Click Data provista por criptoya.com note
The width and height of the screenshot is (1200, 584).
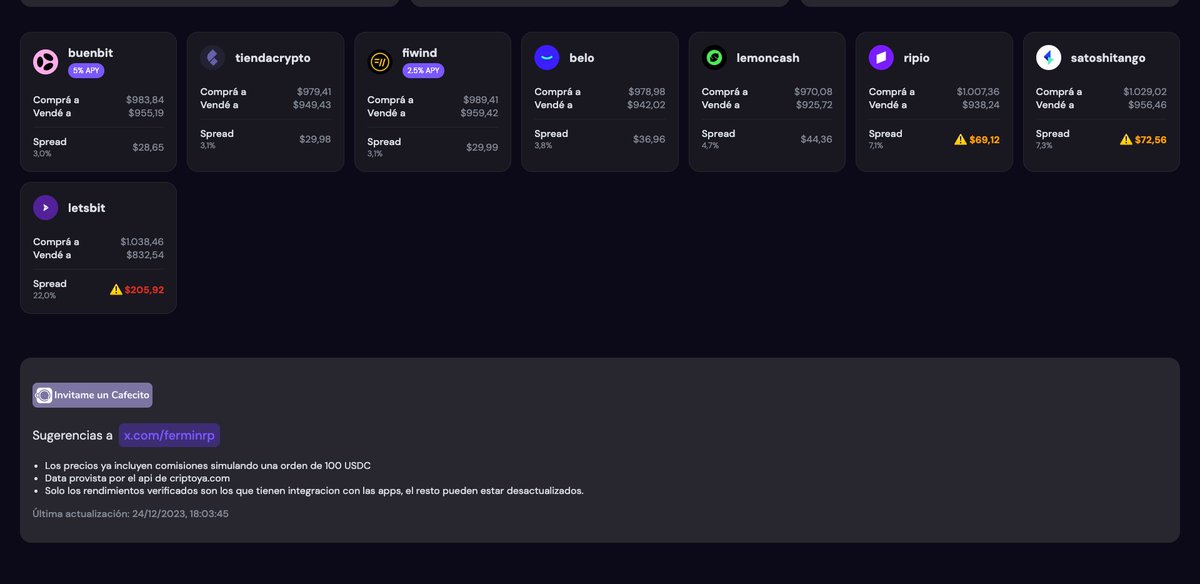138,478
